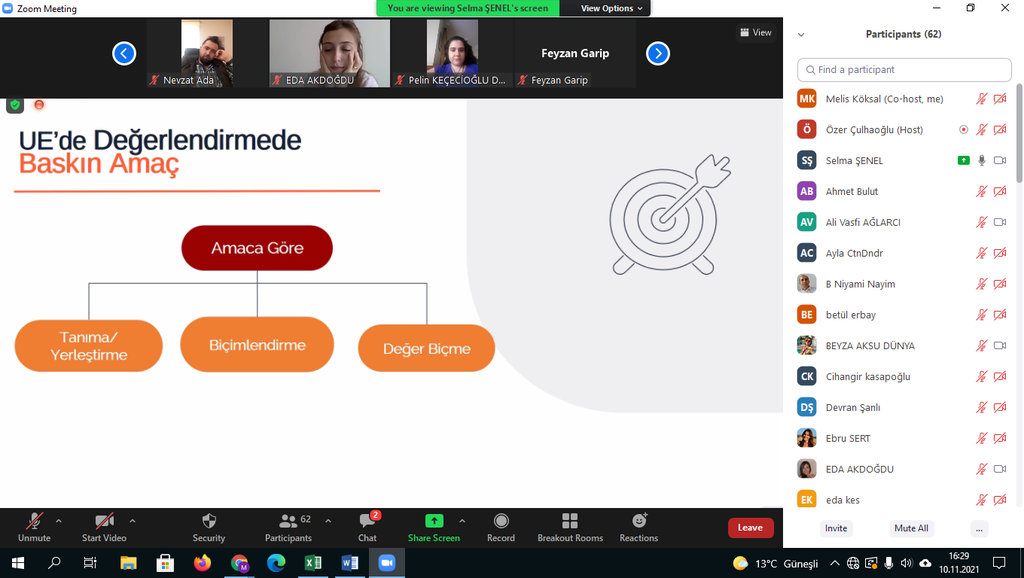This screenshot has height=578, width=1024.
Task: Expand the arrow next to Participants
Action: point(328,521)
